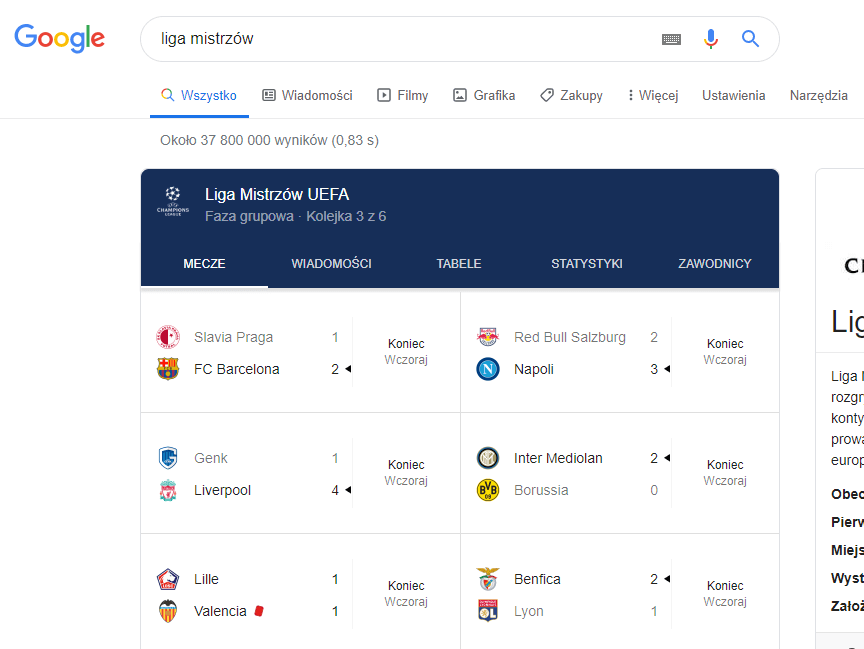Open the Ustawienia settings menu
This screenshot has width=864, height=649.
tap(733, 96)
